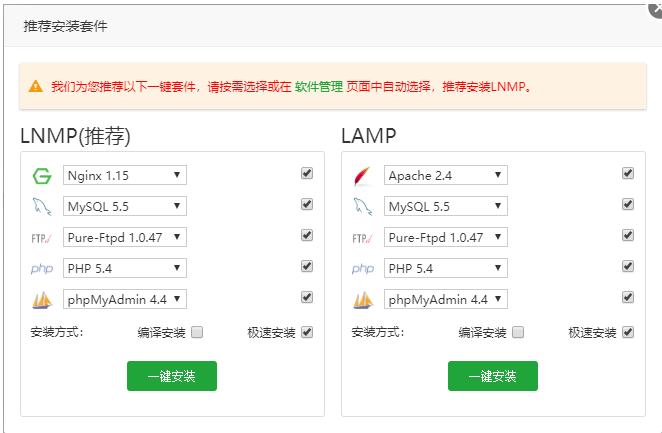The image size is (662, 433).
Task: Open the 软件管理 link
Action: 319,87
